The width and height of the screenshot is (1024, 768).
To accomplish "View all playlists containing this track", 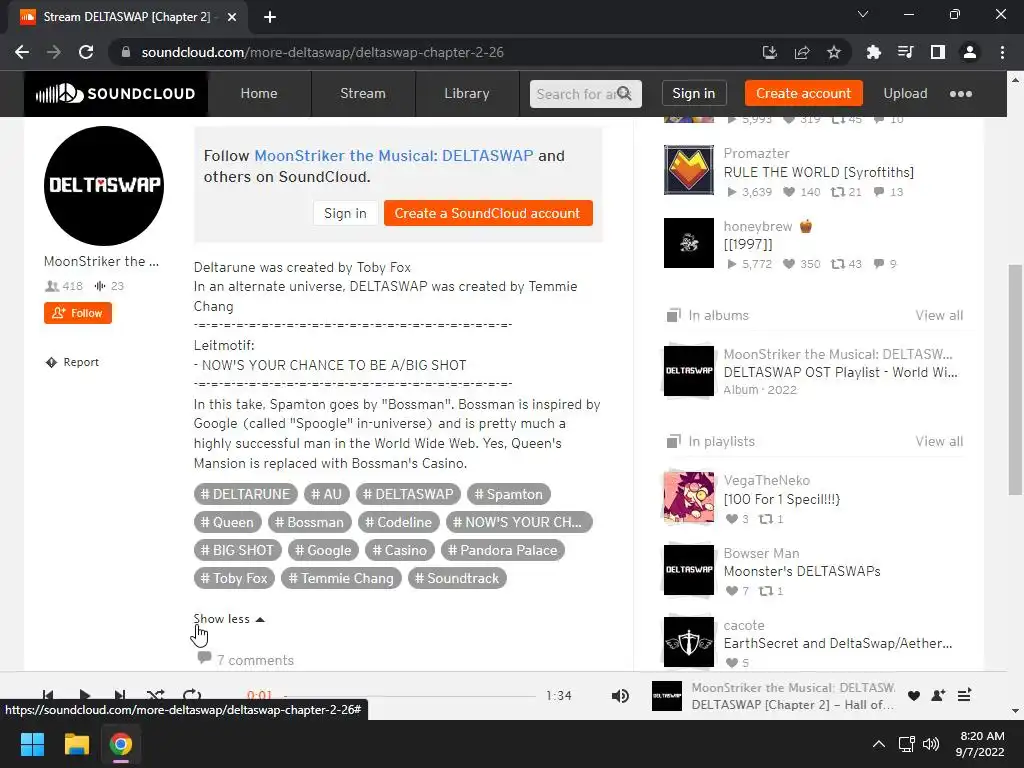I will pyautogui.click(x=939, y=441).
